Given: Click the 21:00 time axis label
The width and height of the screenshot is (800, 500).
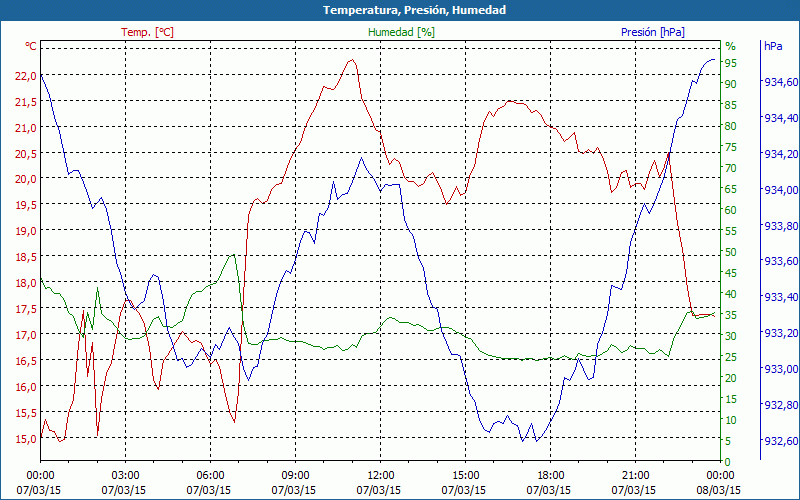Looking at the screenshot, I should [x=635, y=476].
